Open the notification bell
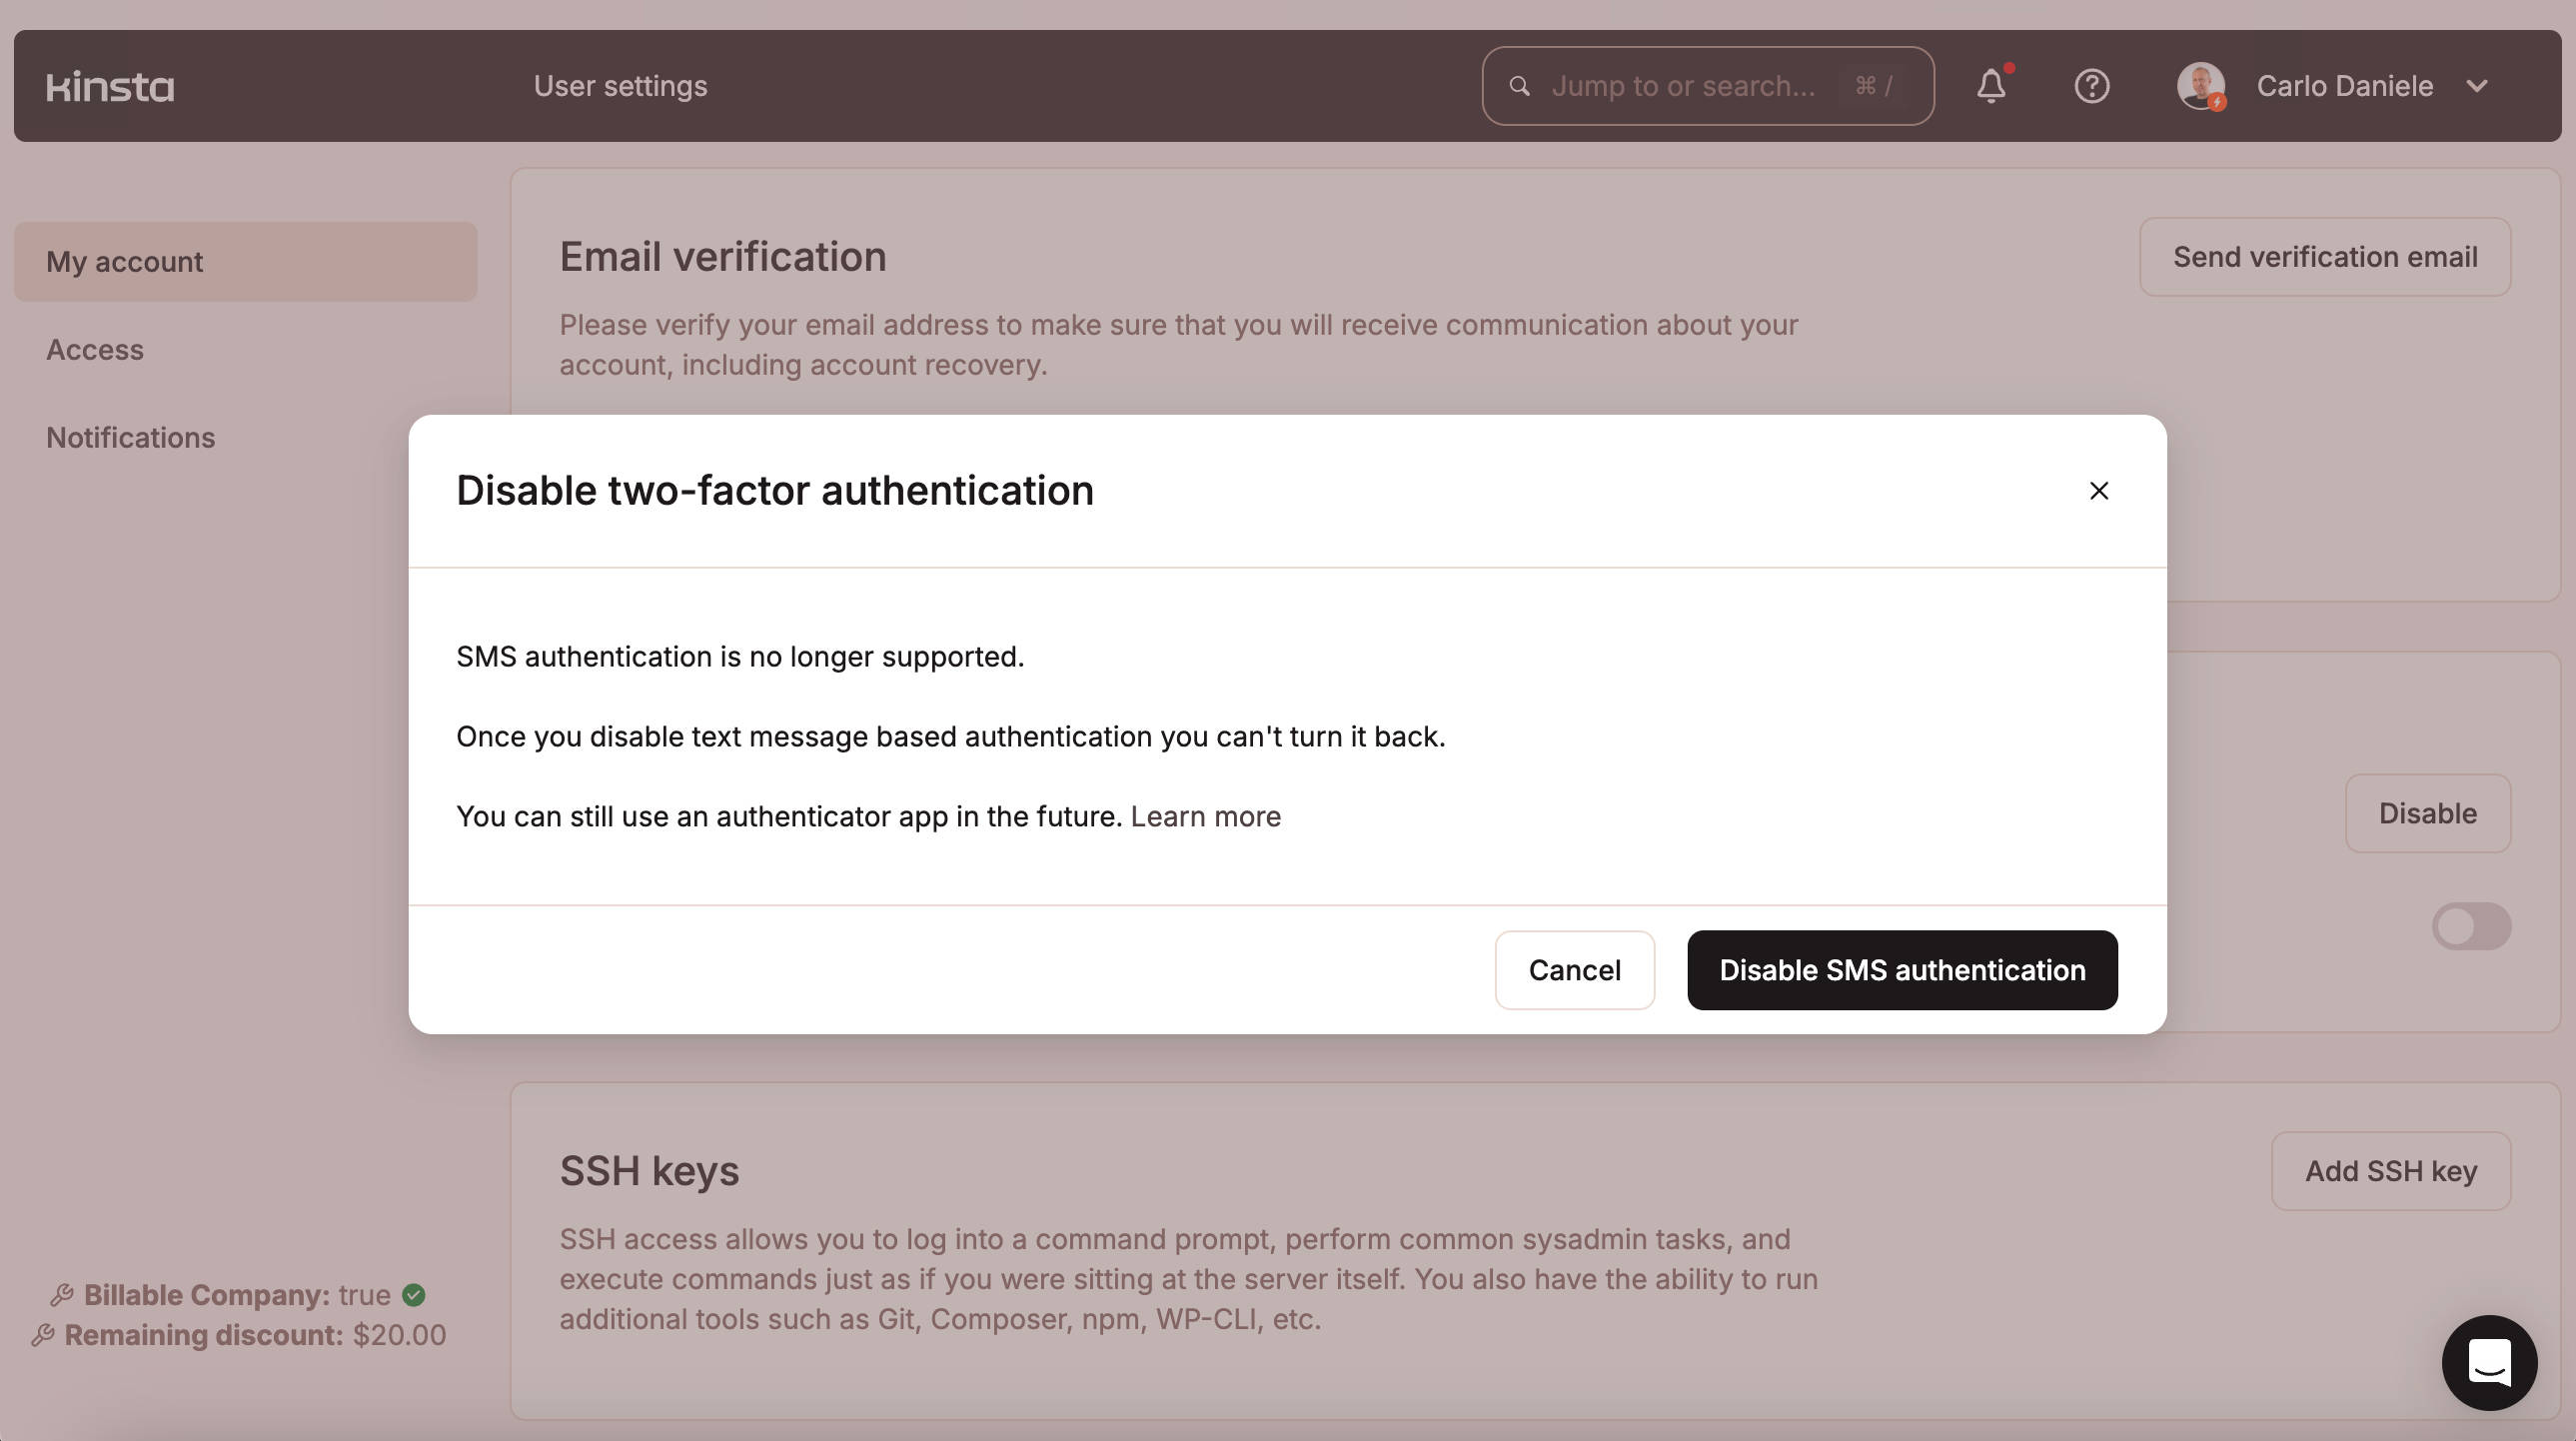 click(1991, 86)
